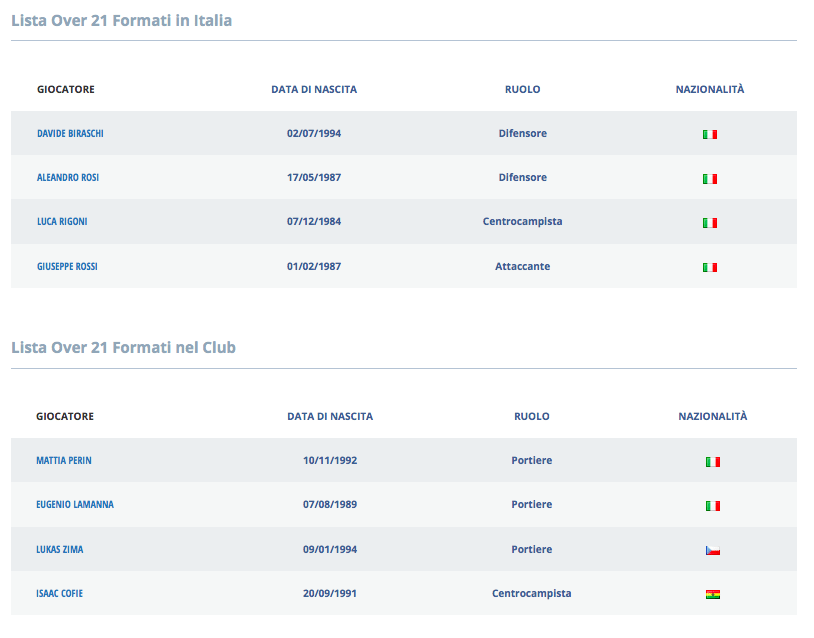Open Davide Biraschi's player link

point(70,134)
